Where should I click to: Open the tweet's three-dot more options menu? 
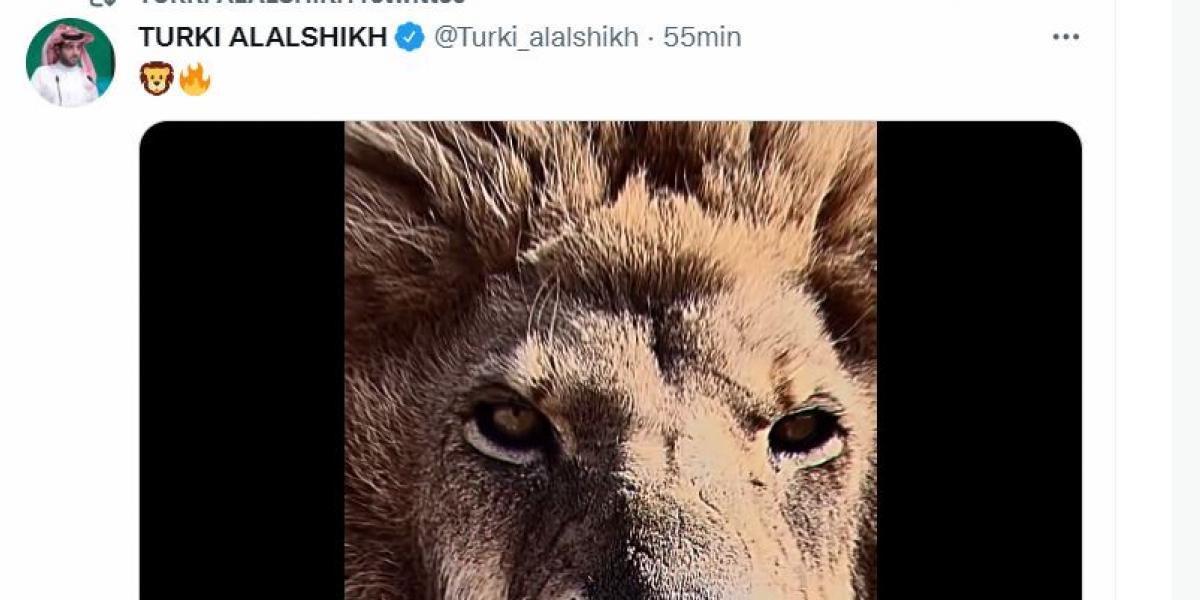pos(1066,37)
